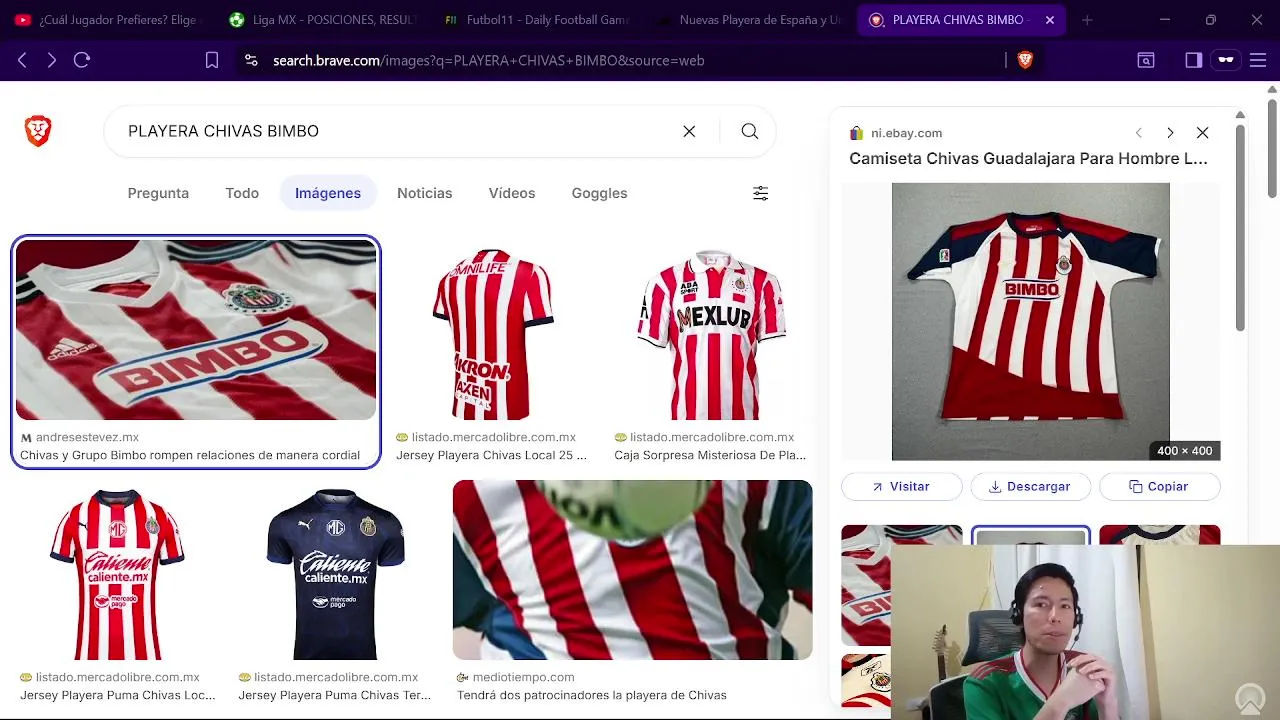This screenshot has height=720, width=1280.
Task: Open the tab search icon in toolbar
Action: click(1146, 60)
